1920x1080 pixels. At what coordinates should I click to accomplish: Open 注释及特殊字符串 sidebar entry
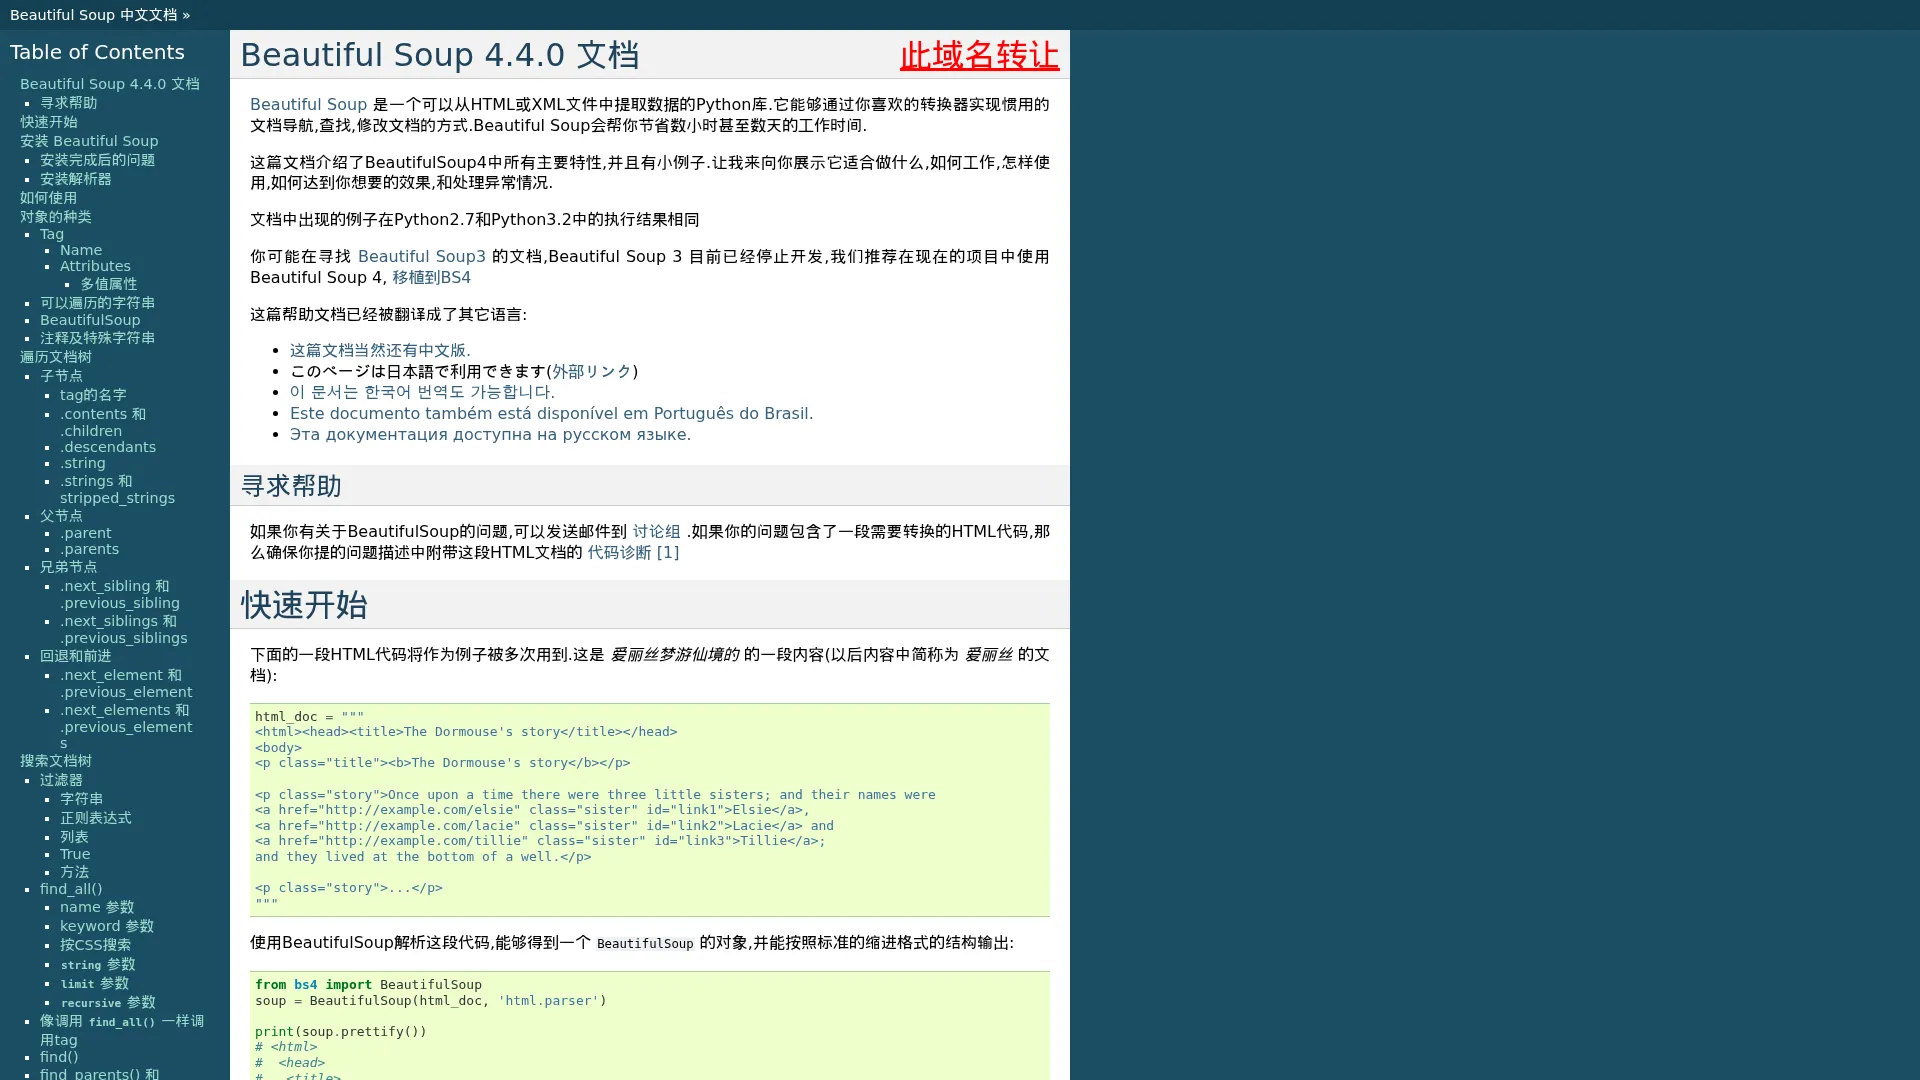[x=97, y=338]
